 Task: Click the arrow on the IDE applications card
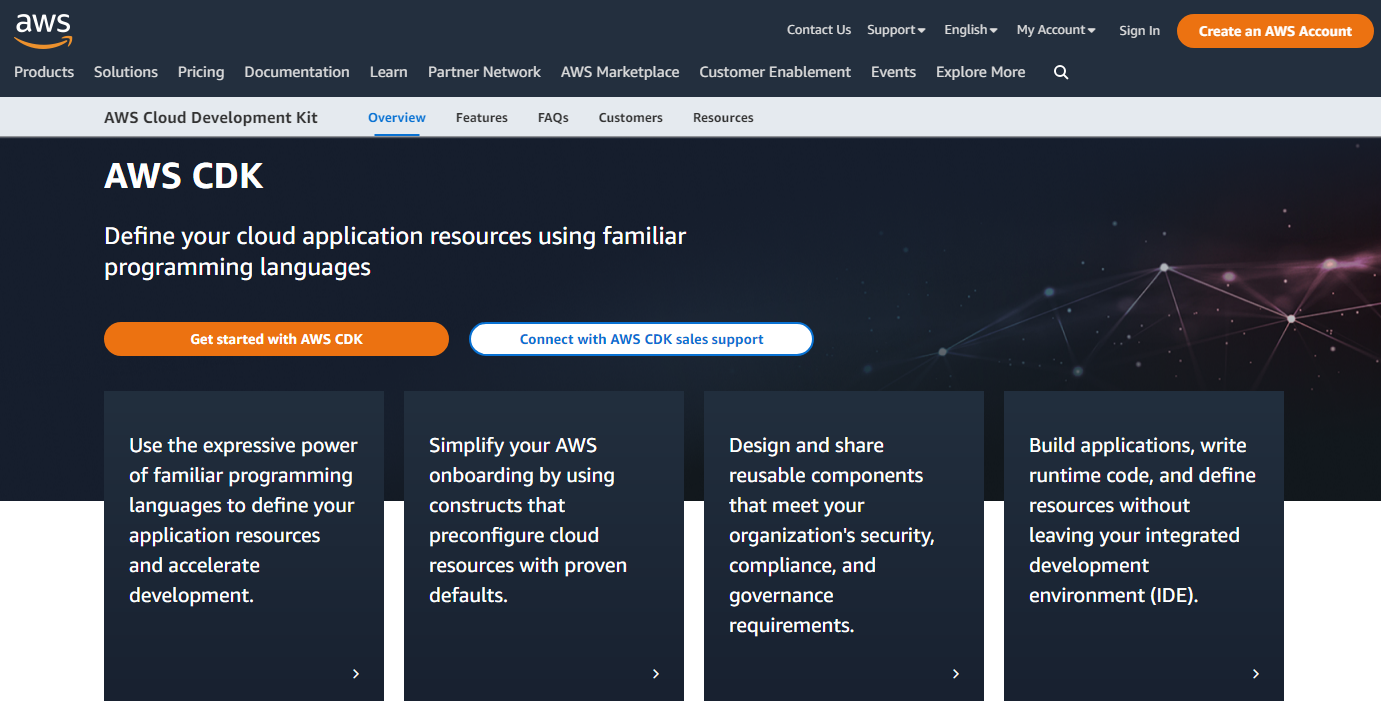coord(1256,673)
